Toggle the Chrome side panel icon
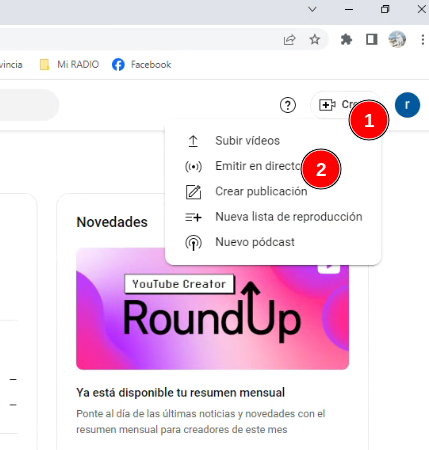Screen dimensions: 429x450 (372, 40)
